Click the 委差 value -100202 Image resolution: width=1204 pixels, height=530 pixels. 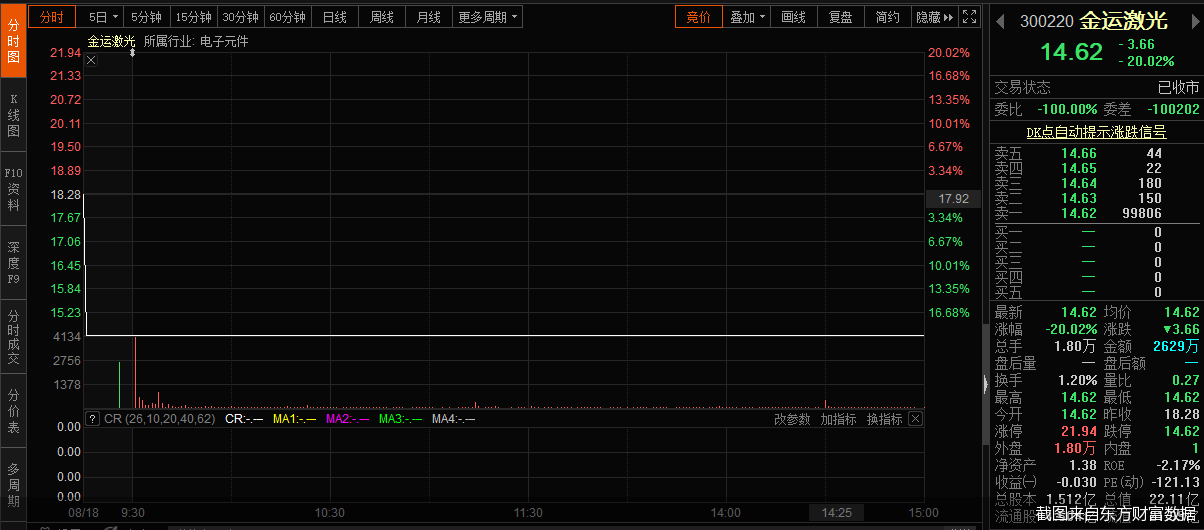[1173, 109]
